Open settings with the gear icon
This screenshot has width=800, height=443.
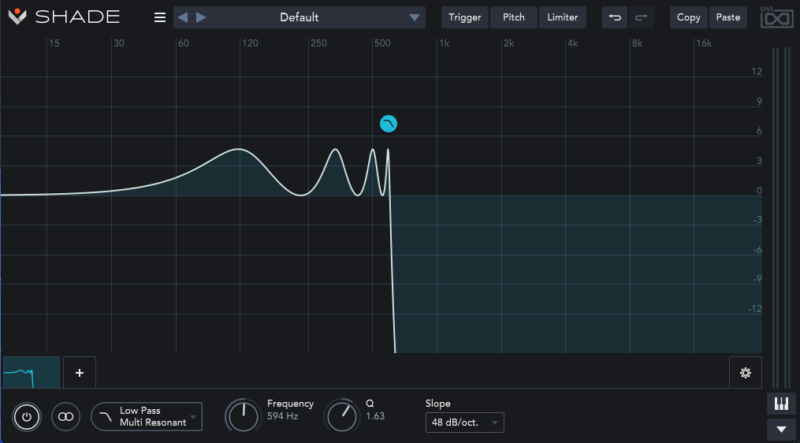(x=745, y=373)
